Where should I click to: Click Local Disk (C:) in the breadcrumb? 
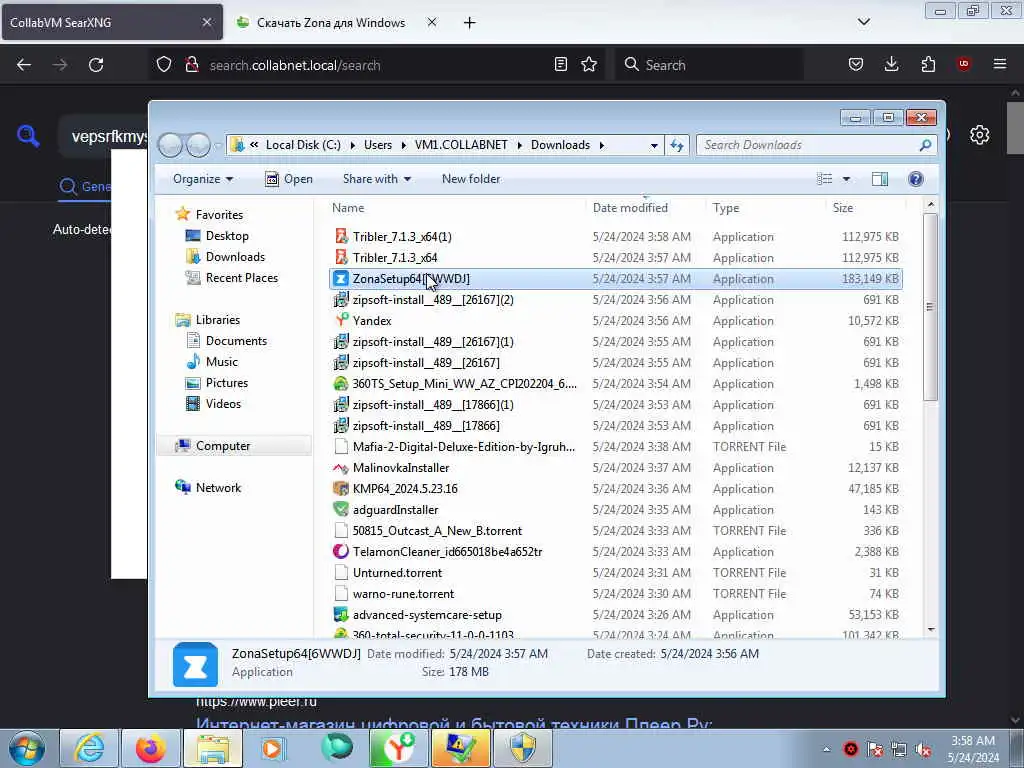[x=303, y=145]
